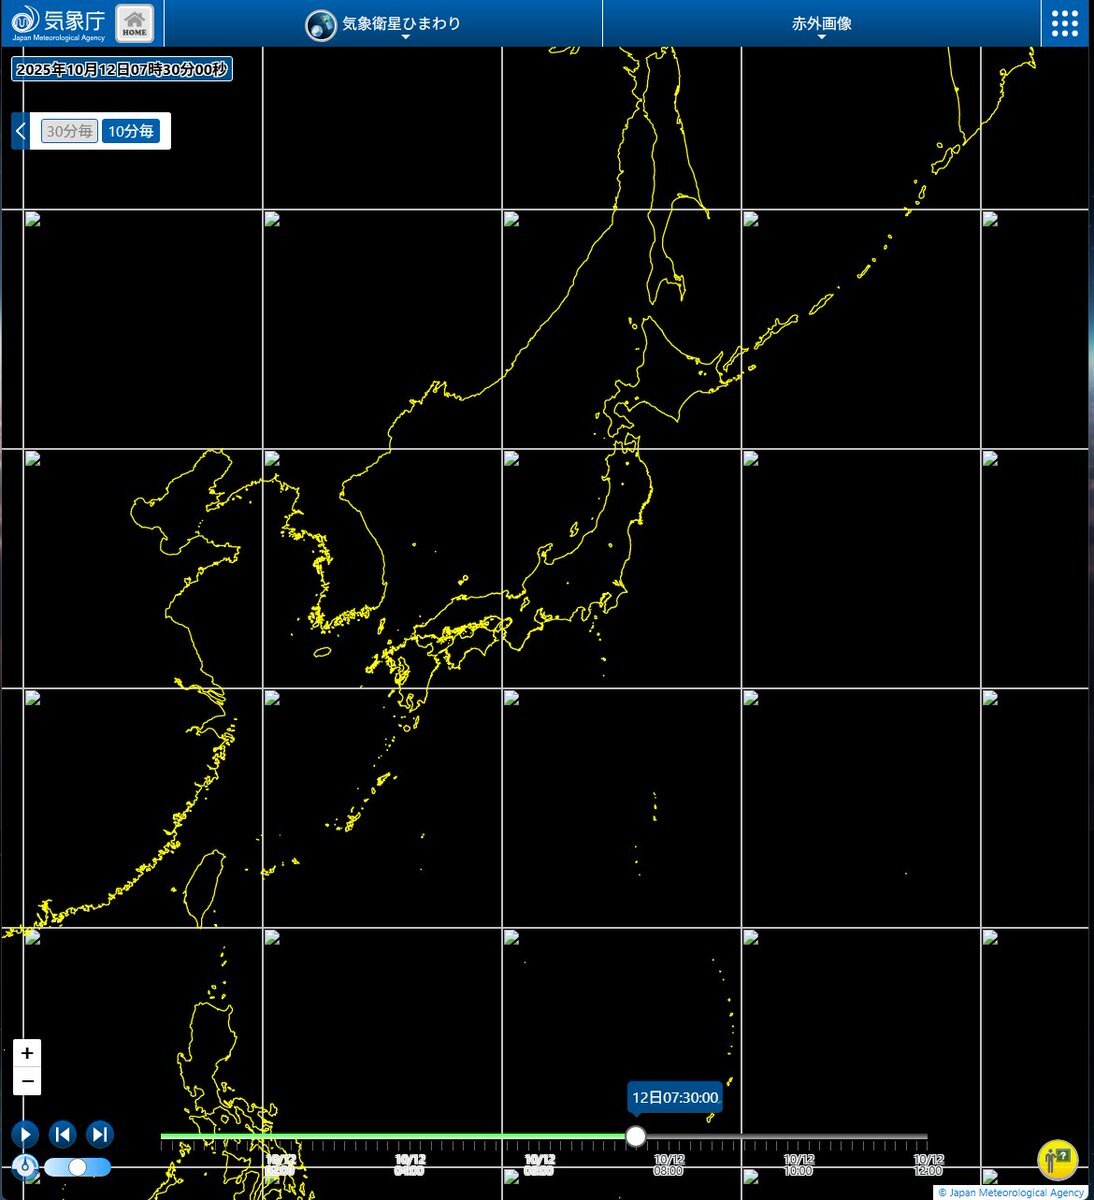Viewport: 1094px width, 1200px height.
Task: Open the grid menu icon at the top right
Action: (1065, 23)
